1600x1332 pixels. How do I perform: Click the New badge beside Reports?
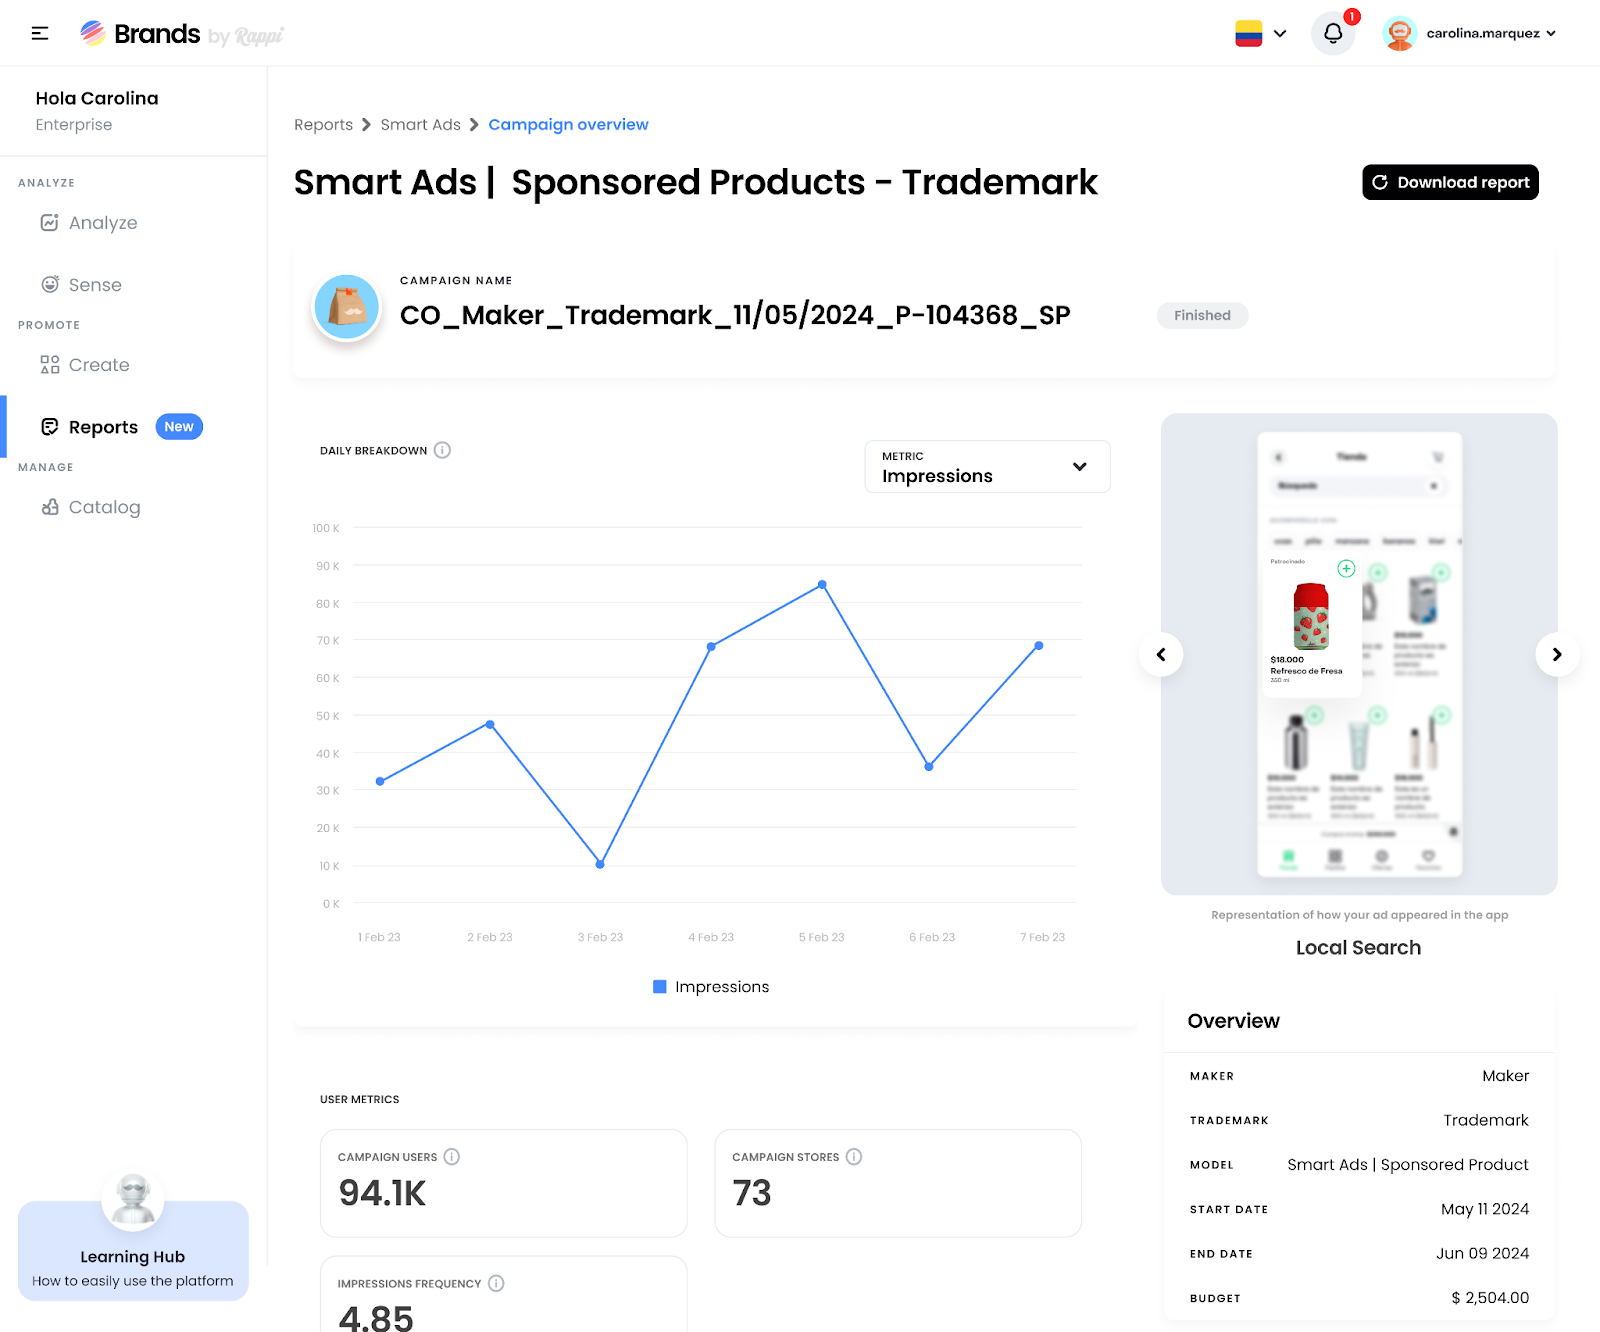click(x=179, y=427)
